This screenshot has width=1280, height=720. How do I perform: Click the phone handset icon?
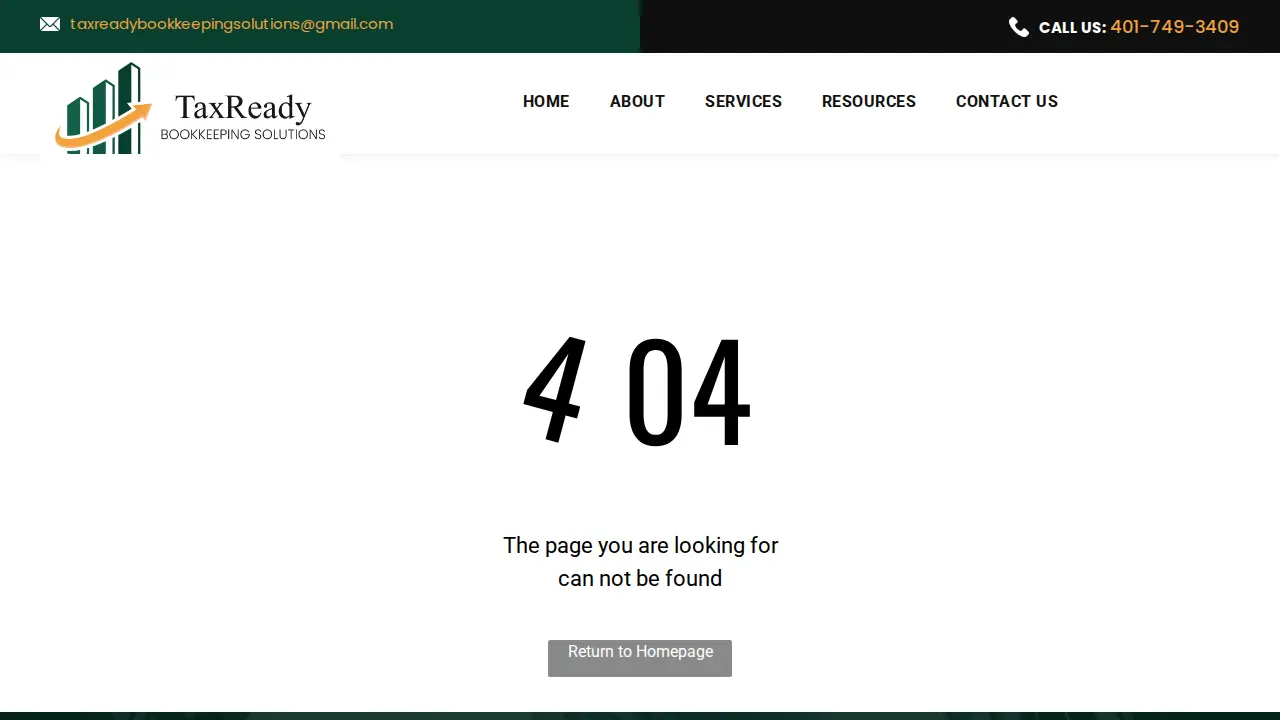pos(1019,27)
